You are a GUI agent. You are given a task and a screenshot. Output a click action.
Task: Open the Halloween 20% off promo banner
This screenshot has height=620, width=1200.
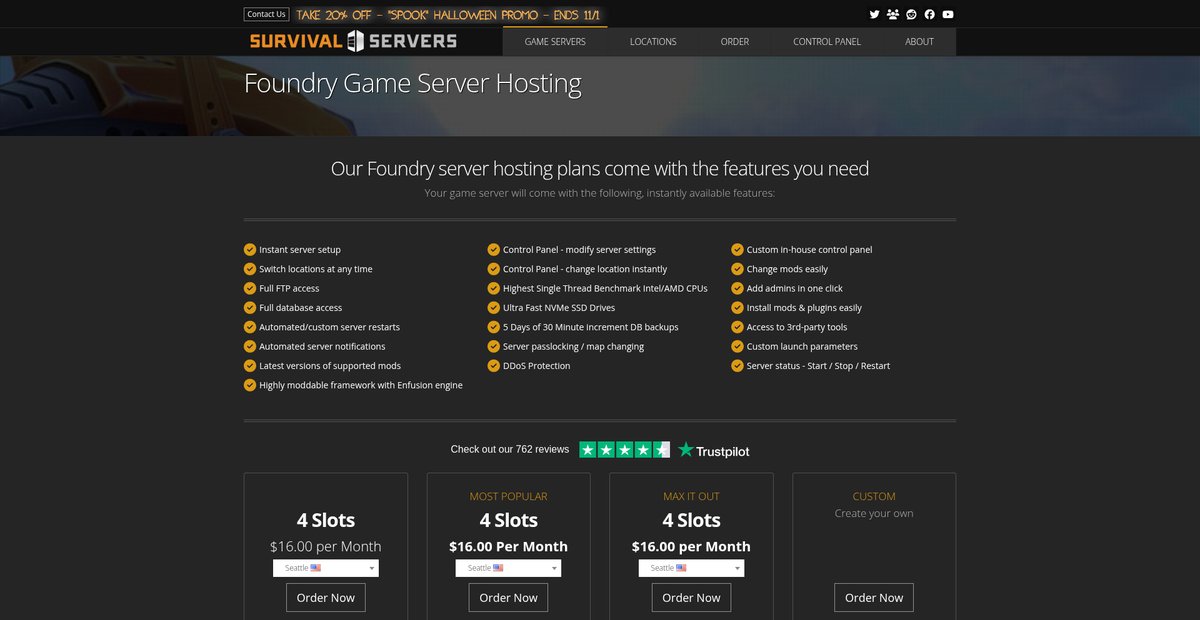pyautogui.click(x=450, y=15)
